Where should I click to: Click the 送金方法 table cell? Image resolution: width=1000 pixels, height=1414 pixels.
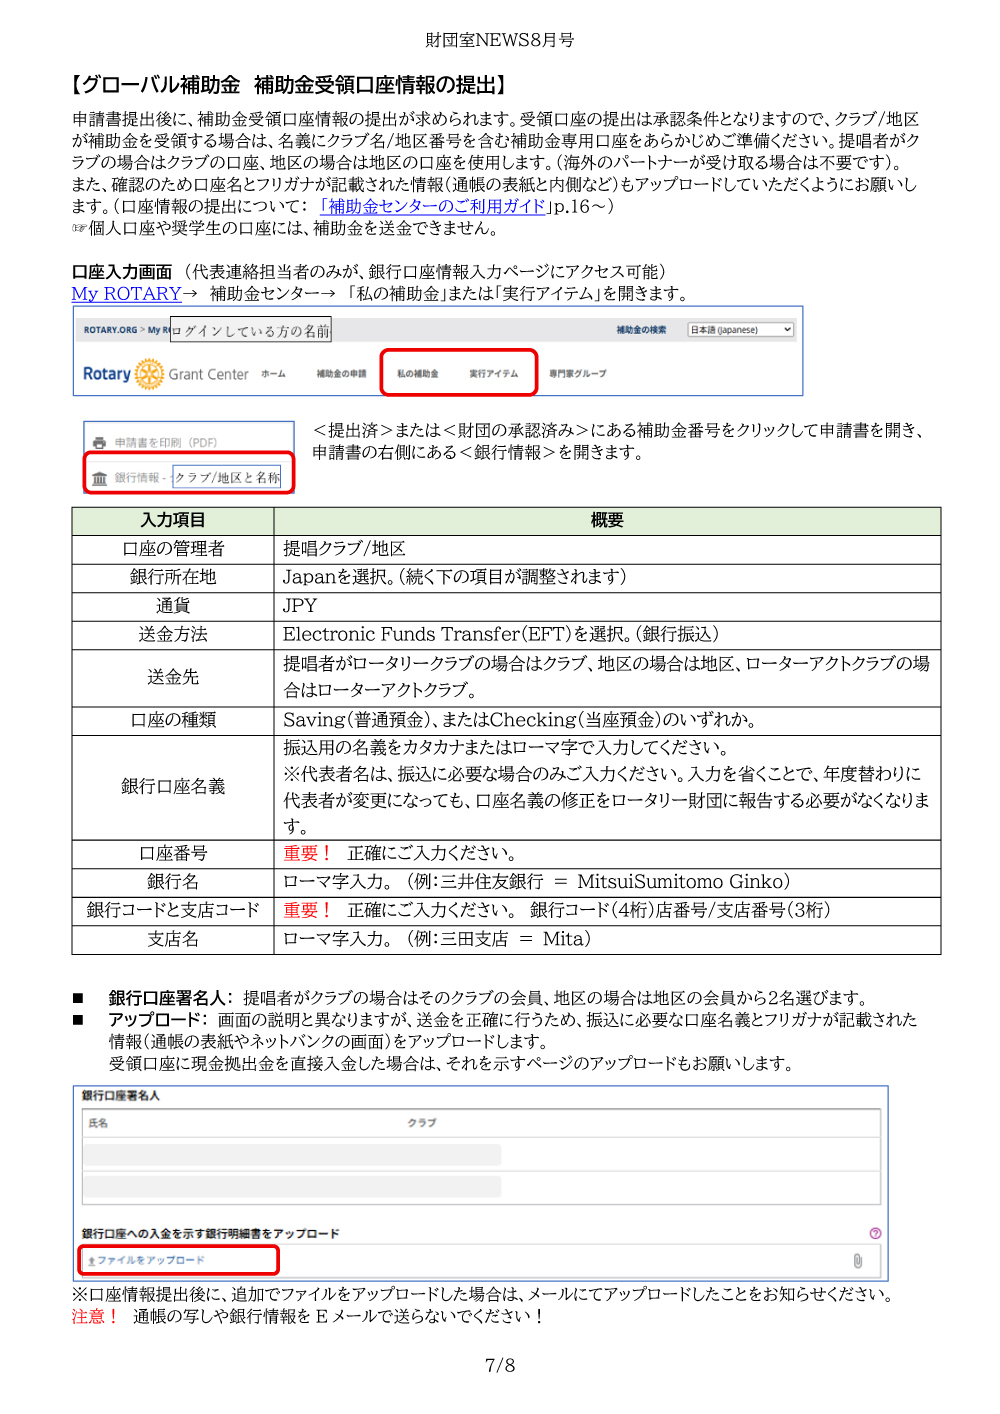point(173,634)
